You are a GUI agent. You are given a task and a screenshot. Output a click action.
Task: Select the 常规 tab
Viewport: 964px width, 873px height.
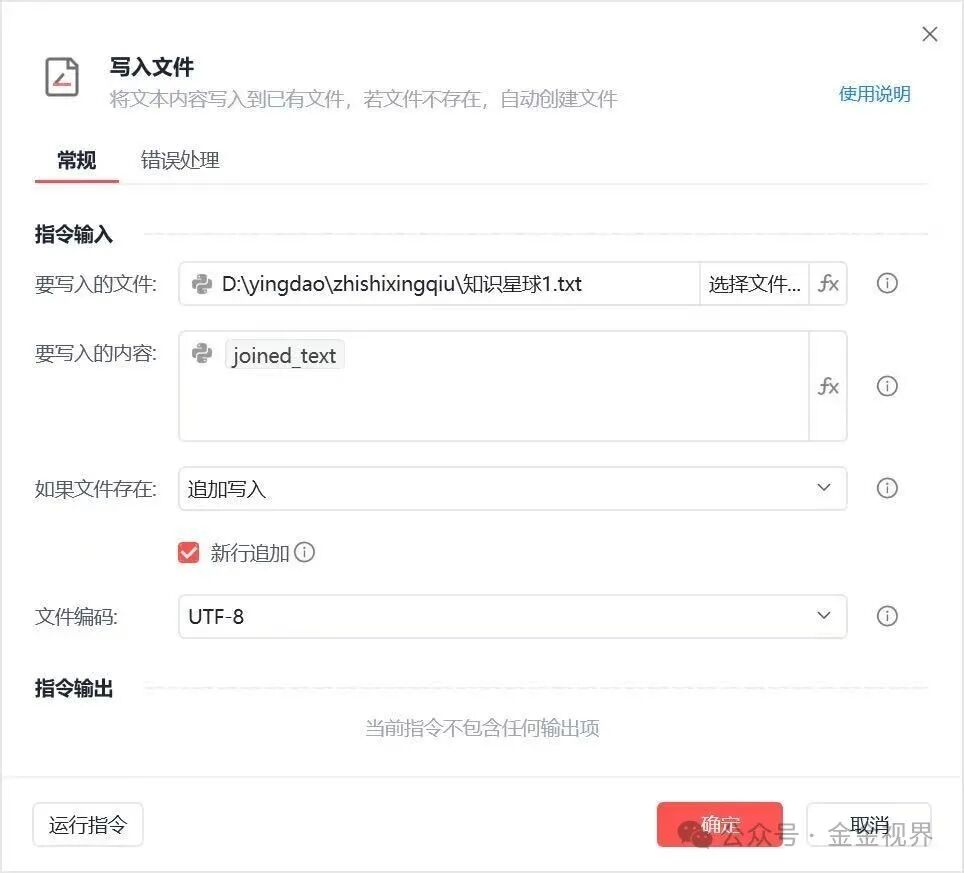tap(75, 160)
